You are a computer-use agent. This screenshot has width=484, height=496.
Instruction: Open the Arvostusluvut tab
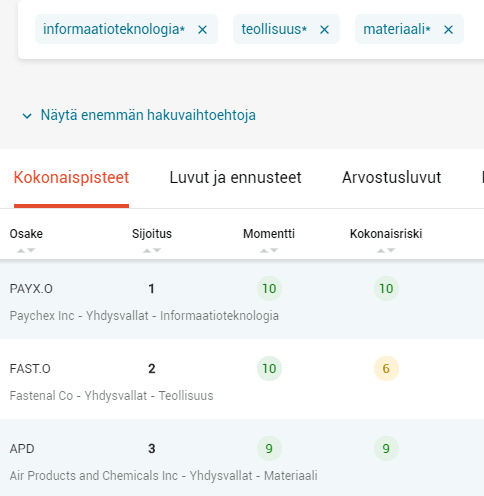tap(391, 177)
